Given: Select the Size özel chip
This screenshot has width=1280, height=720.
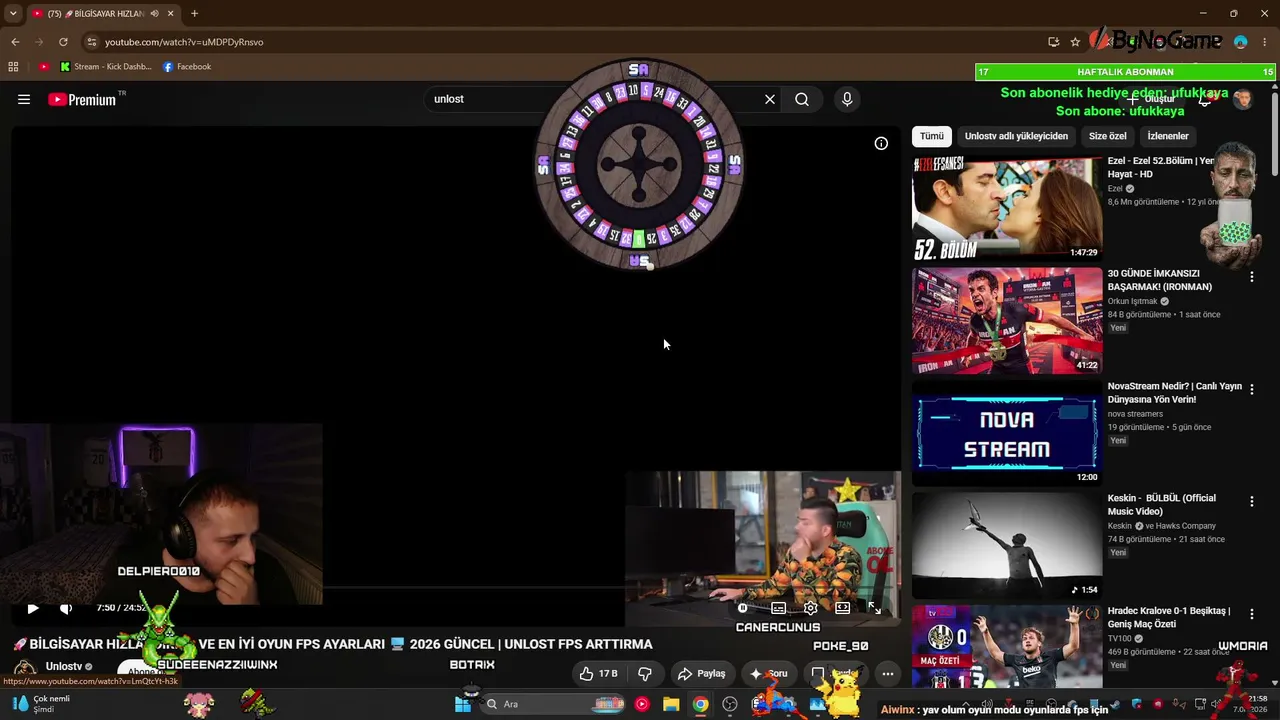Looking at the screenshot, I should 1108,136.
